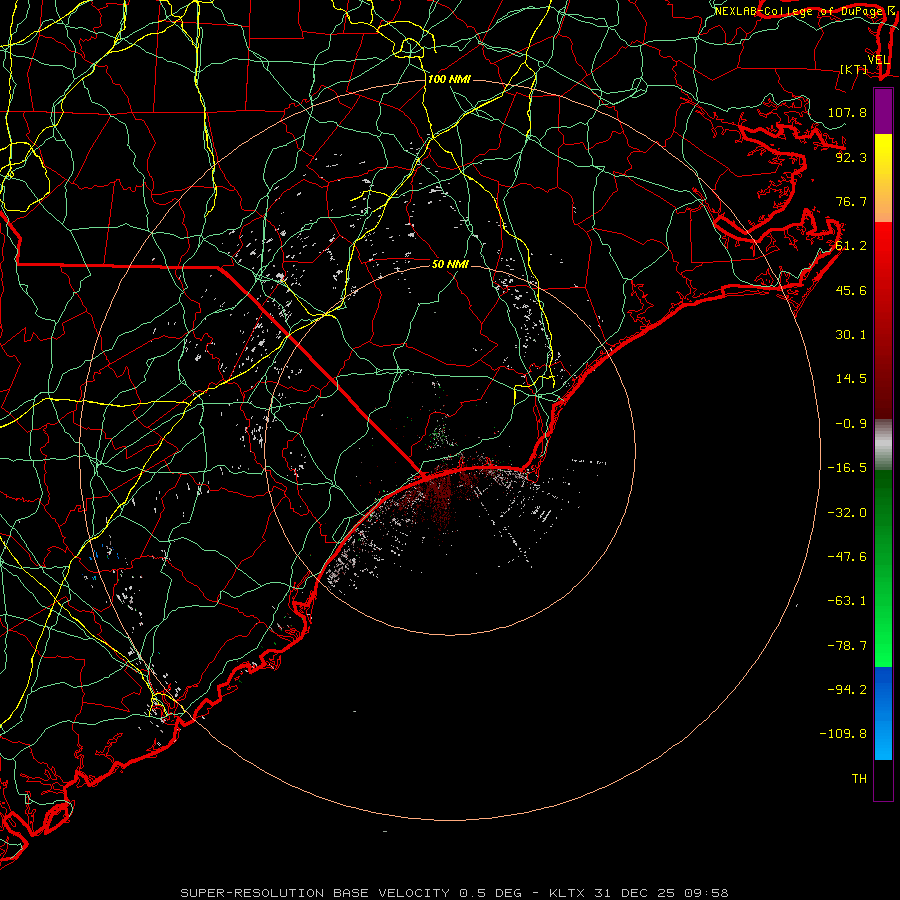The height and width of the screenshot is (900, 900).
Task: Click the gray near-zero segment of the color bar
Action: 883,444
